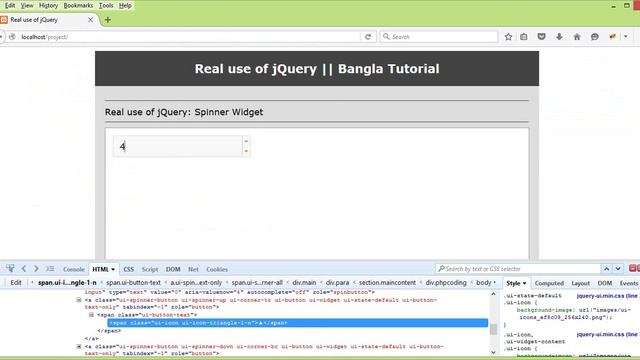Screen dimensions: 640x360
Task: Switch to the Console panel
Action: 73,269
